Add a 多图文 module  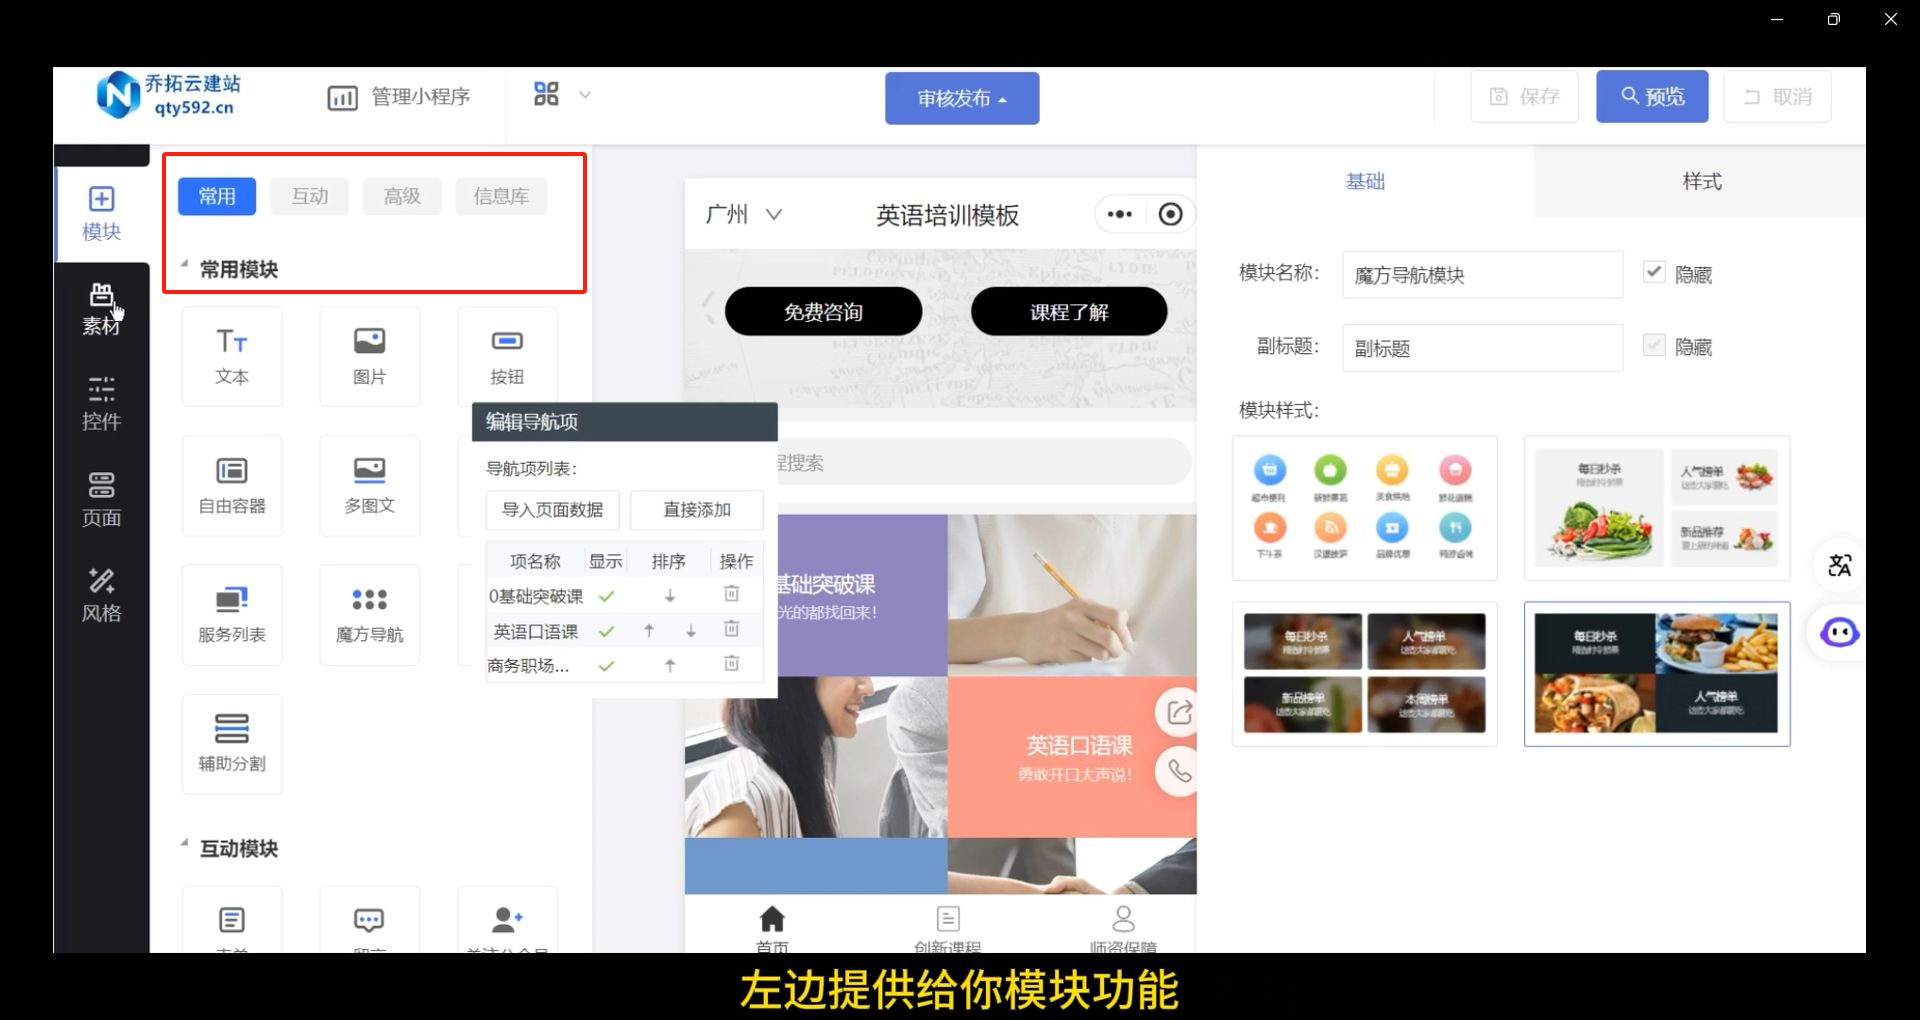(x=369, y=486)
